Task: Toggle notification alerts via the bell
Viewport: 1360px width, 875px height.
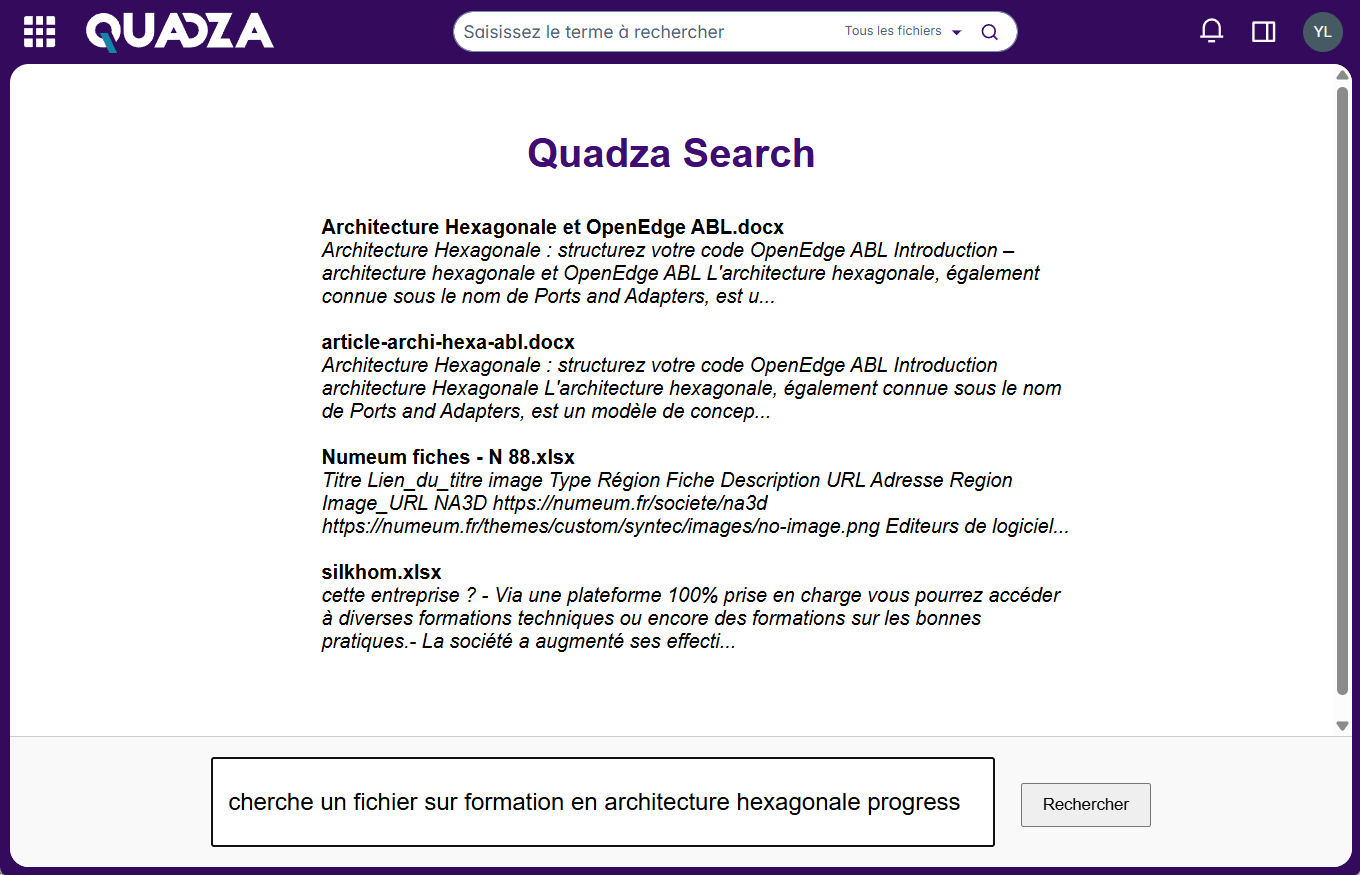Action: [1211, 31]
